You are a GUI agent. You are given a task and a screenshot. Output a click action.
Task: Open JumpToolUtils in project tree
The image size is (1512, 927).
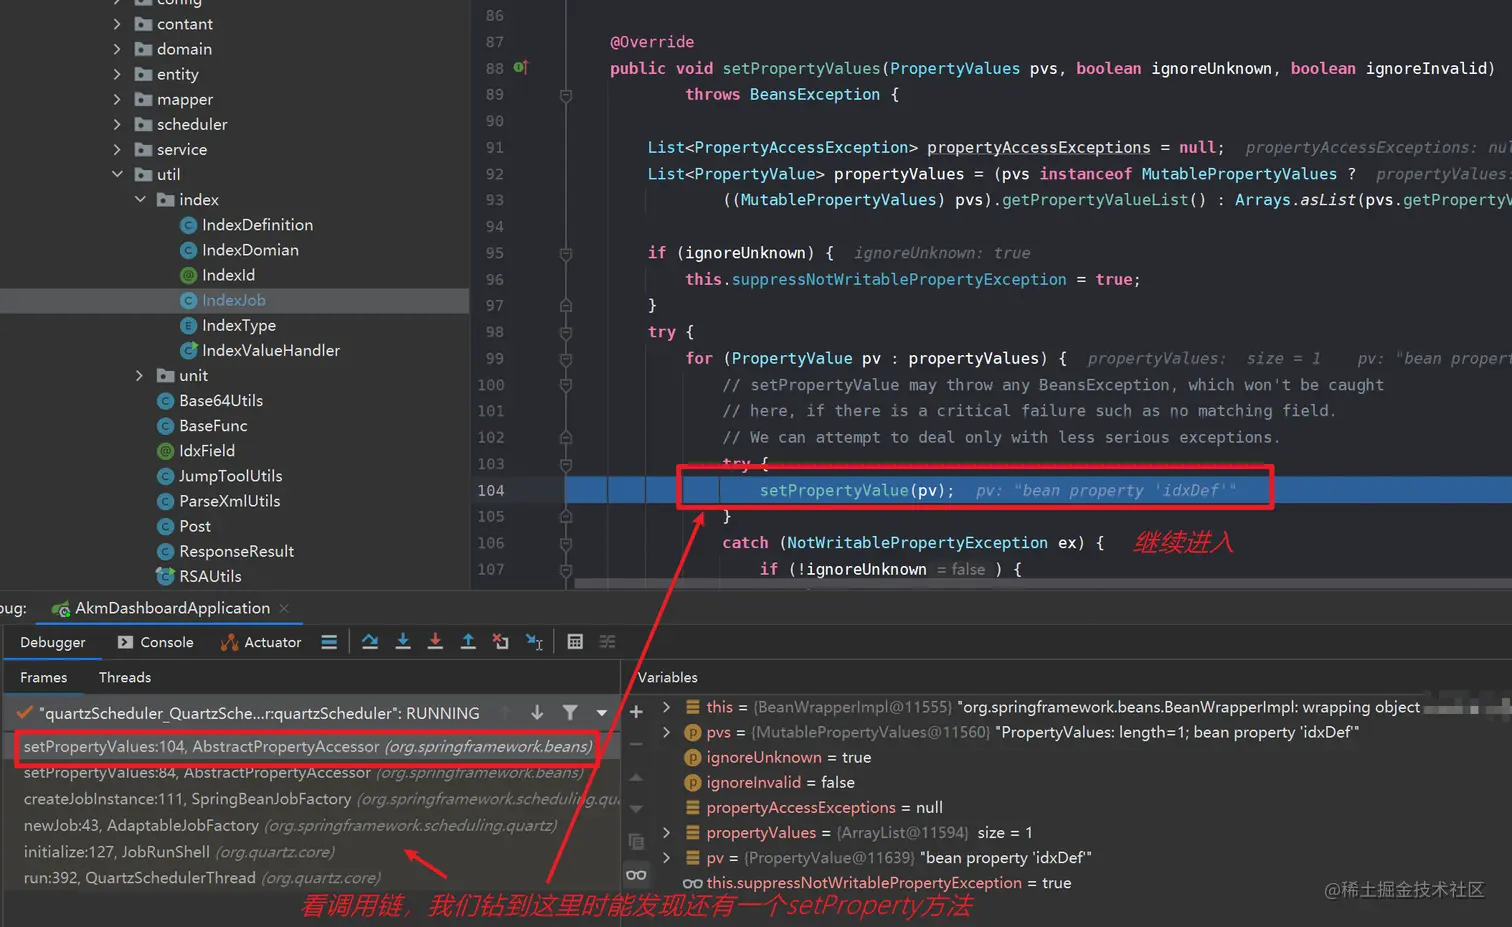pyautogui.click(x=231, y=476)
